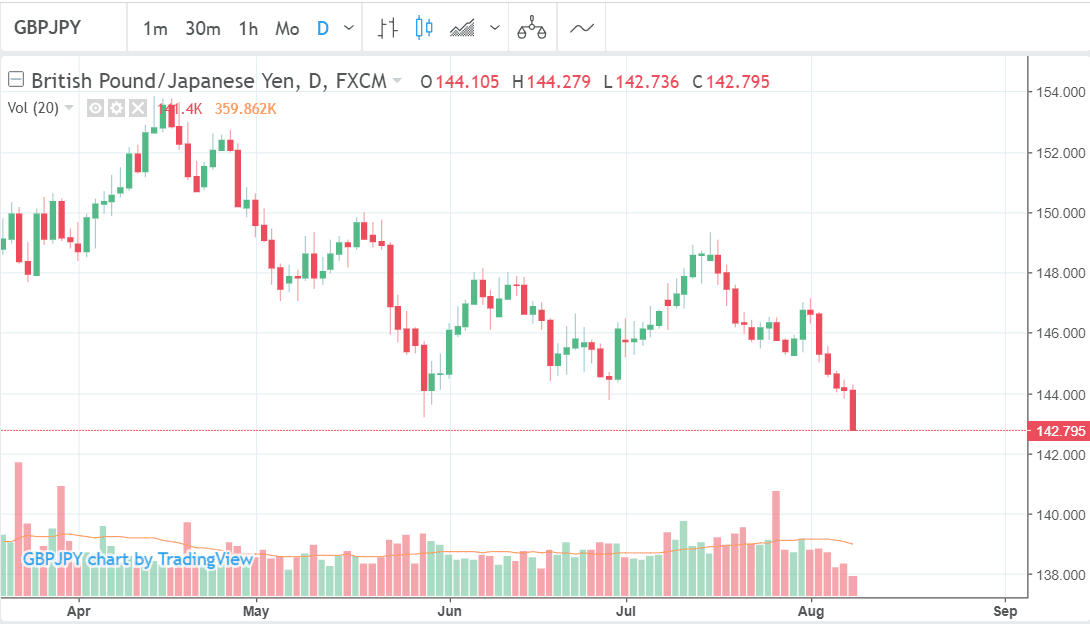Open dropdown arrow next to indicators icon
This screenshot has width=1090, height=624.
(x=494, y=28)
